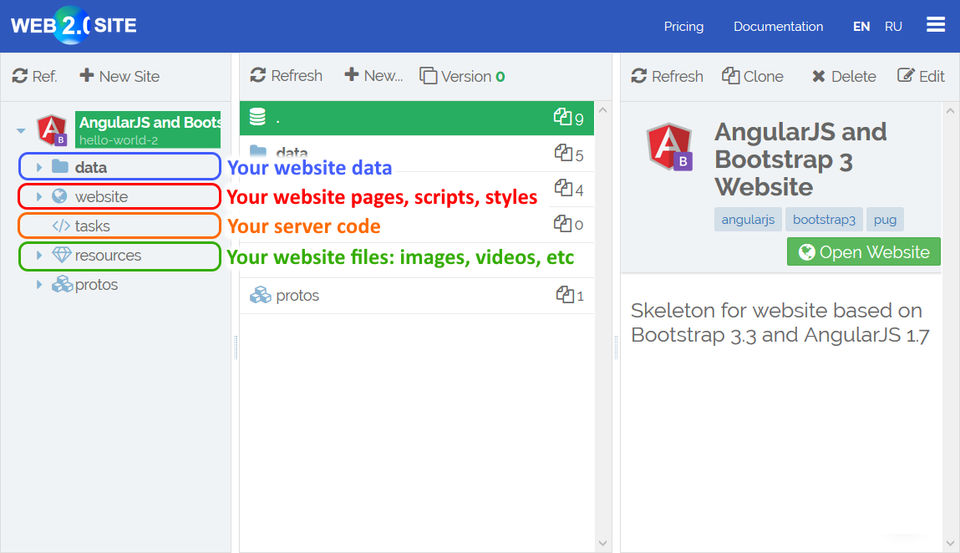Select the AngularJS and Bootstrap hello-world-2 site

(148, 130)
